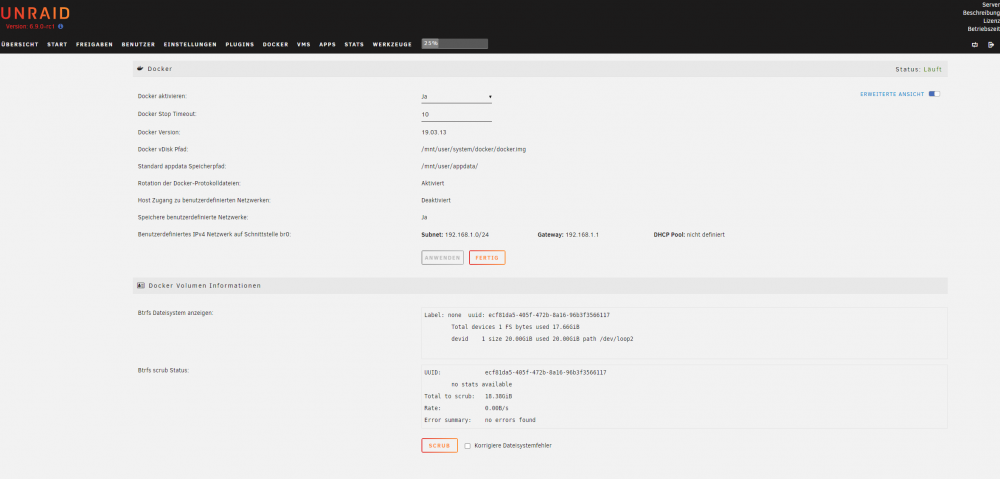Open the VMs menu item

pyautogui.click(x=304, y=45)
